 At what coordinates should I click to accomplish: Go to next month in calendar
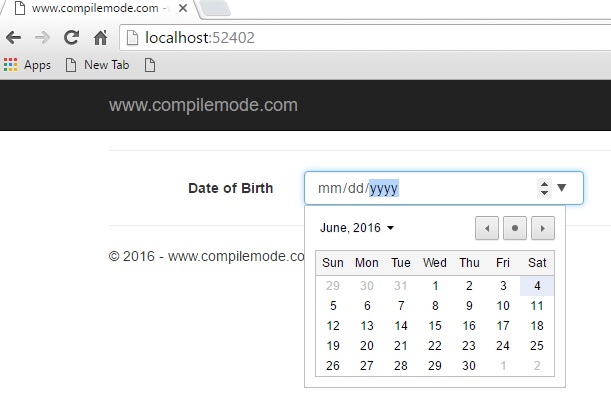(542, 228)
